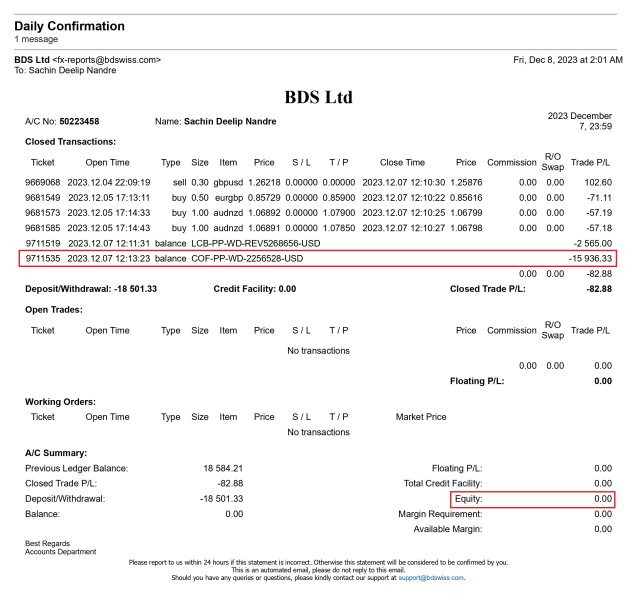Screen dimensions: 639x600
Task: Click the open price 1.26218
Action: (264, 182)
